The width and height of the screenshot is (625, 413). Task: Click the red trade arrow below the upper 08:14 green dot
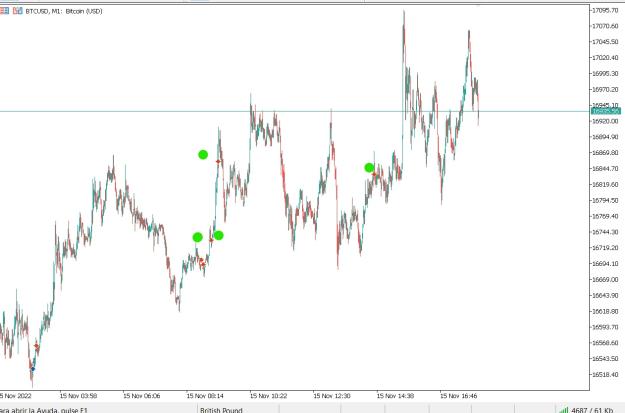tap(218, 161)
